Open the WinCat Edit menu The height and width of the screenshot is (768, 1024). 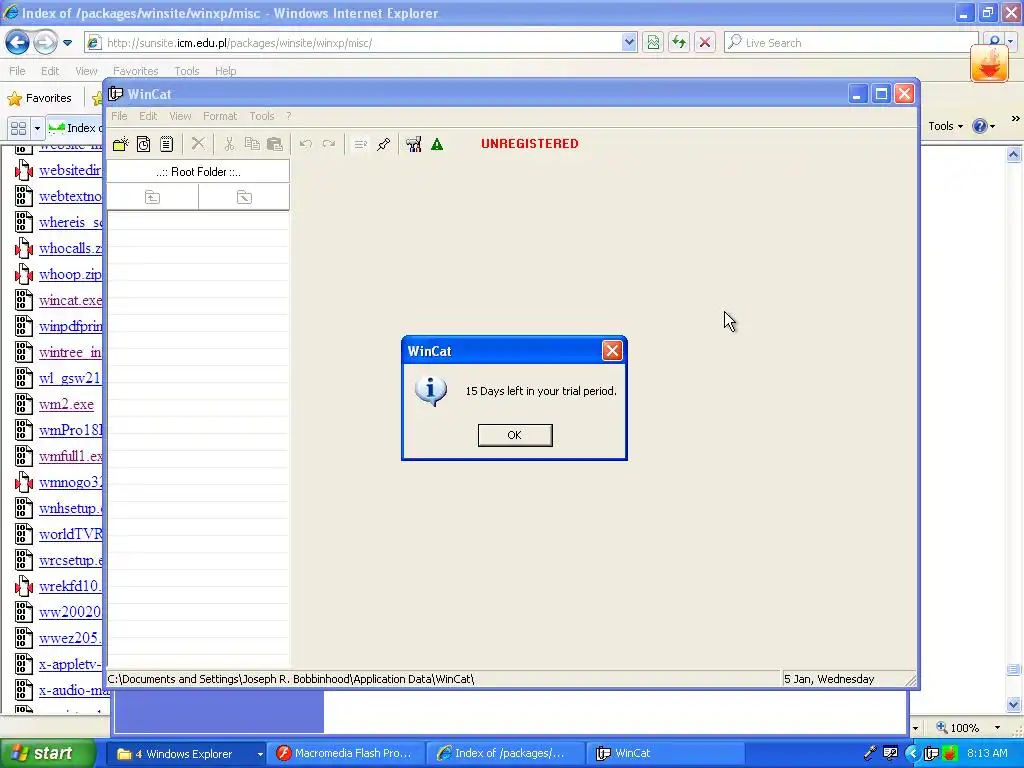pos(148,116)
